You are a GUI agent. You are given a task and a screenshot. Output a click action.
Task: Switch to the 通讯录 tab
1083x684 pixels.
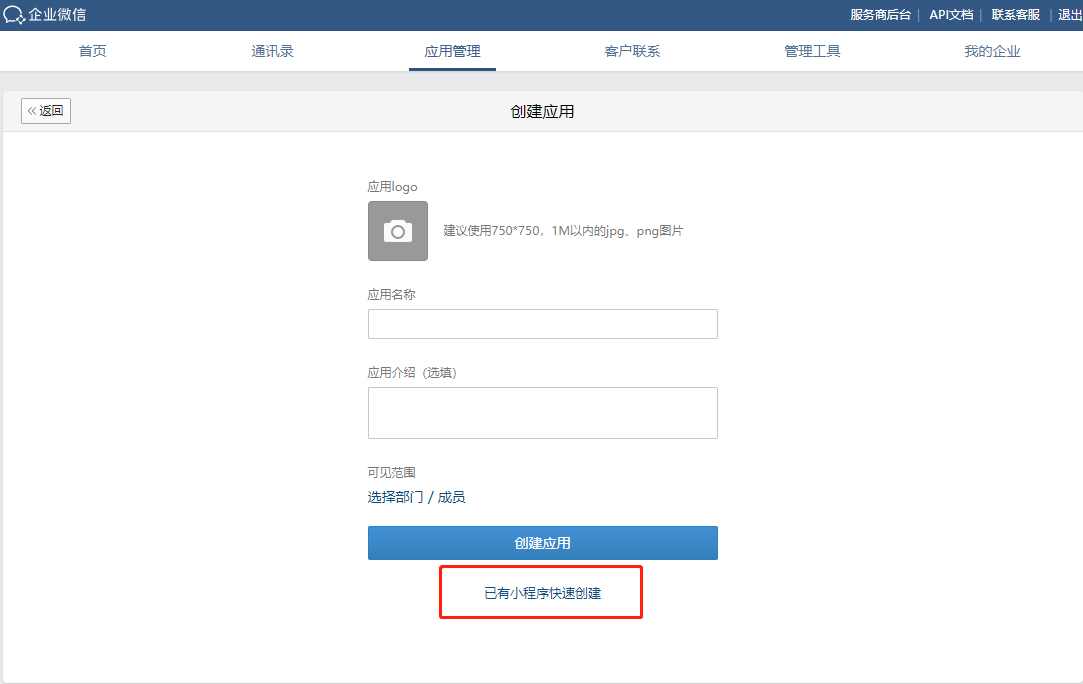tap(272, 51)
